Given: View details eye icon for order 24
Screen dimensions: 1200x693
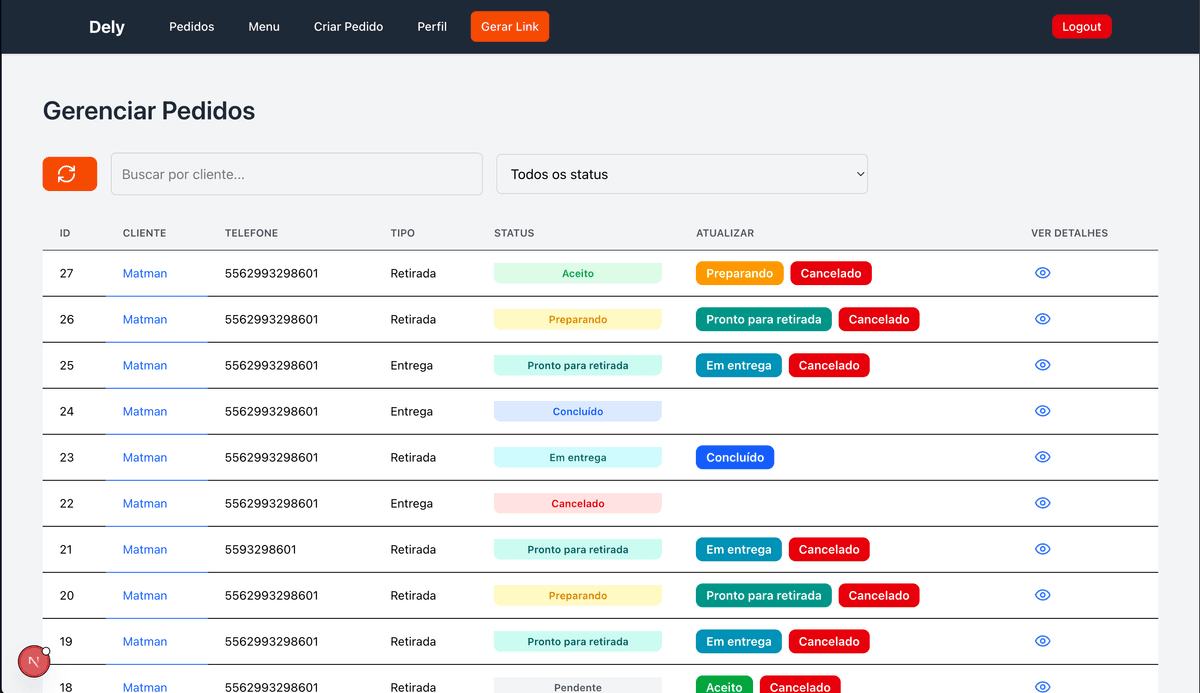Looking at the screenshot, I should point(1042,410).
